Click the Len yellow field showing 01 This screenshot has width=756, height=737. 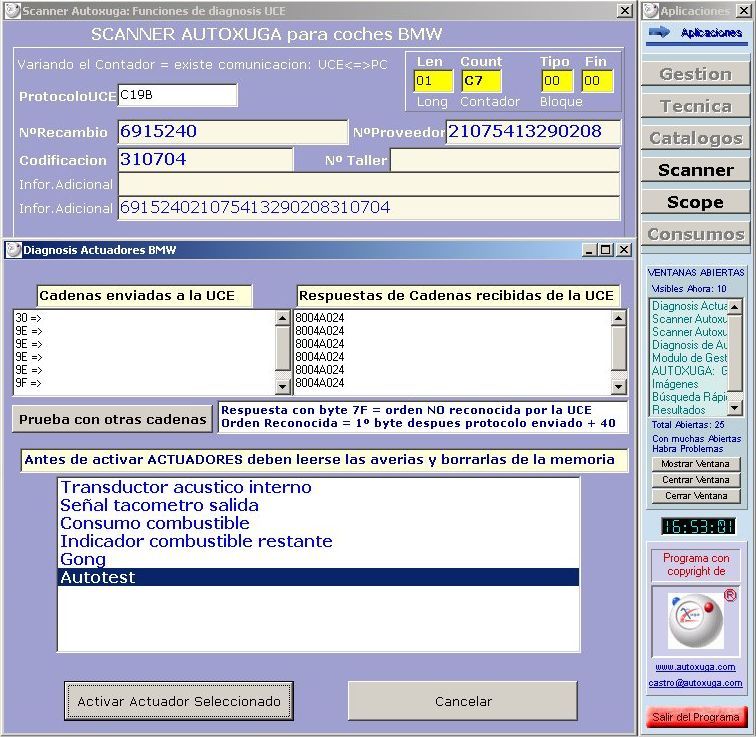(x=433, y=80)
